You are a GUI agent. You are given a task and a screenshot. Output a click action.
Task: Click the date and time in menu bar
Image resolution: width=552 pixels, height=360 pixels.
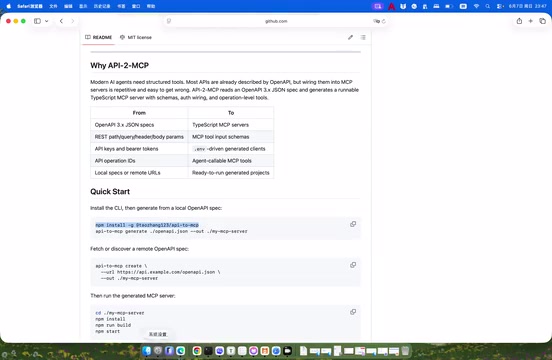(527, 6)
